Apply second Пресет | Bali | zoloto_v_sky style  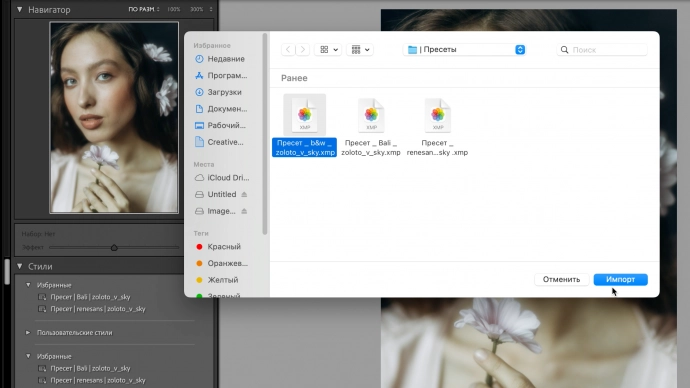(x=90, y=368)
